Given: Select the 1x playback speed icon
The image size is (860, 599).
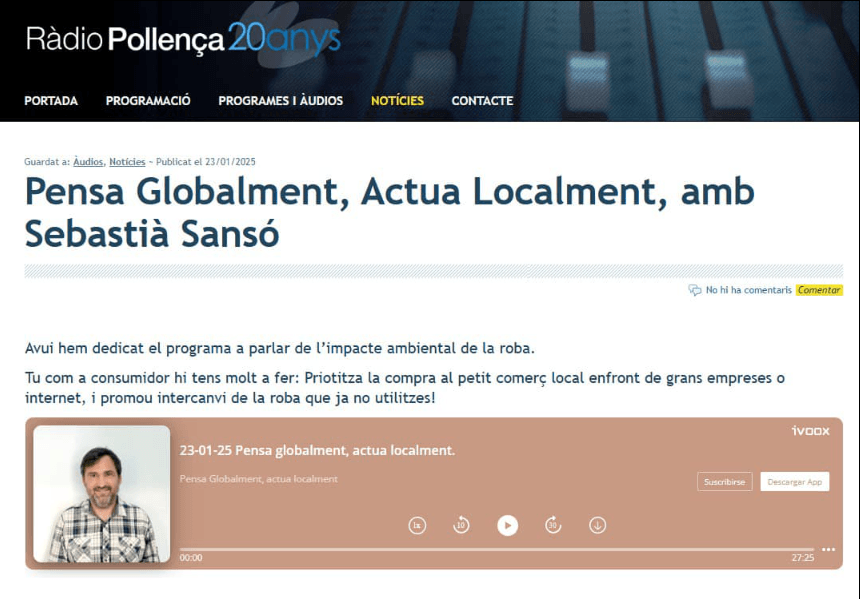Looking at the screenshot, I should pyautogui.click(x=416, y=525).
